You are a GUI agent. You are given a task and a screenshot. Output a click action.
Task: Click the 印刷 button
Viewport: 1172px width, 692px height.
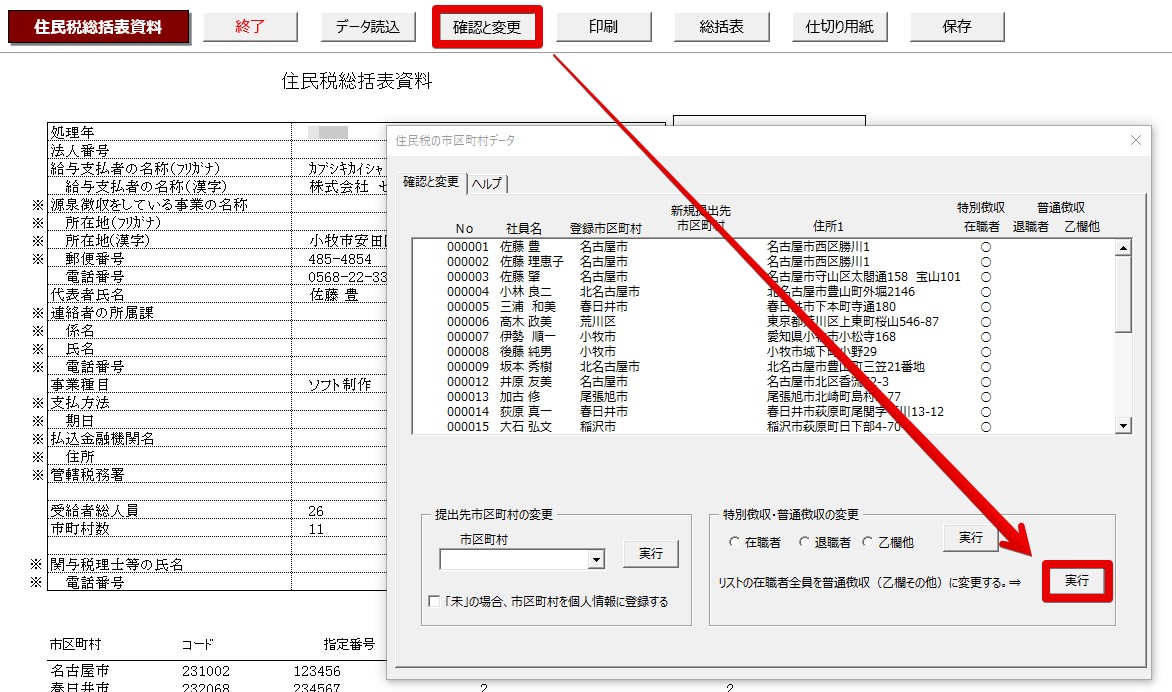[603, 27]
